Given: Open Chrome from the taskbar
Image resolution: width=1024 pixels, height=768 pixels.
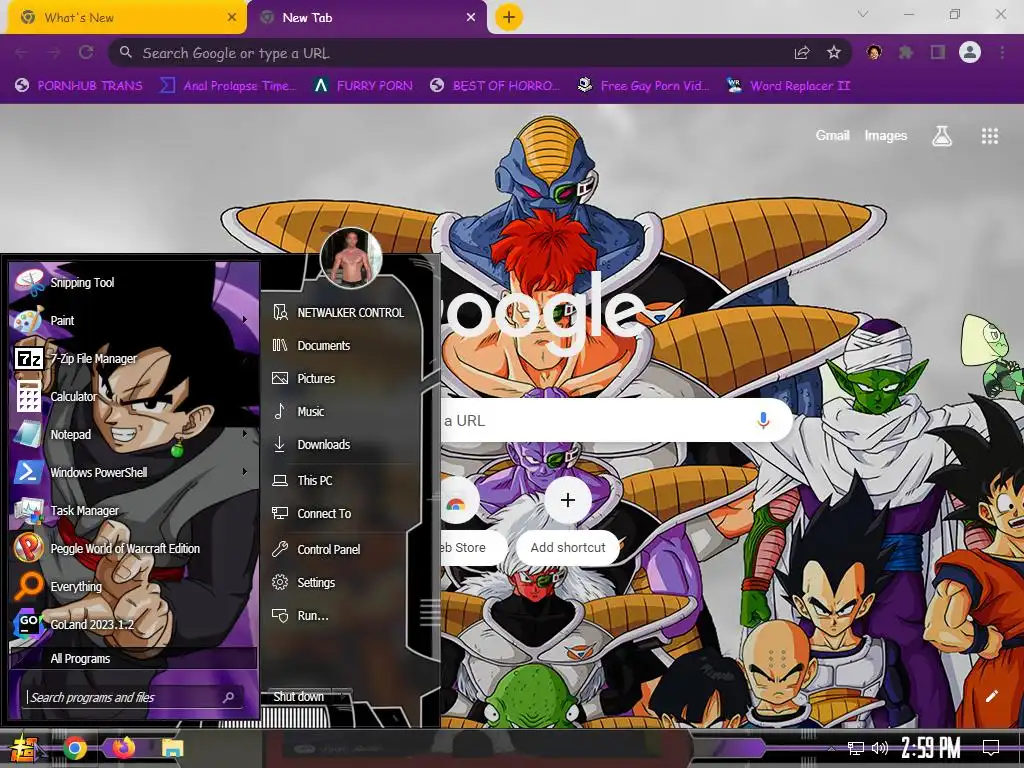Looking at the screenshot, I should [x=74, y=748].
